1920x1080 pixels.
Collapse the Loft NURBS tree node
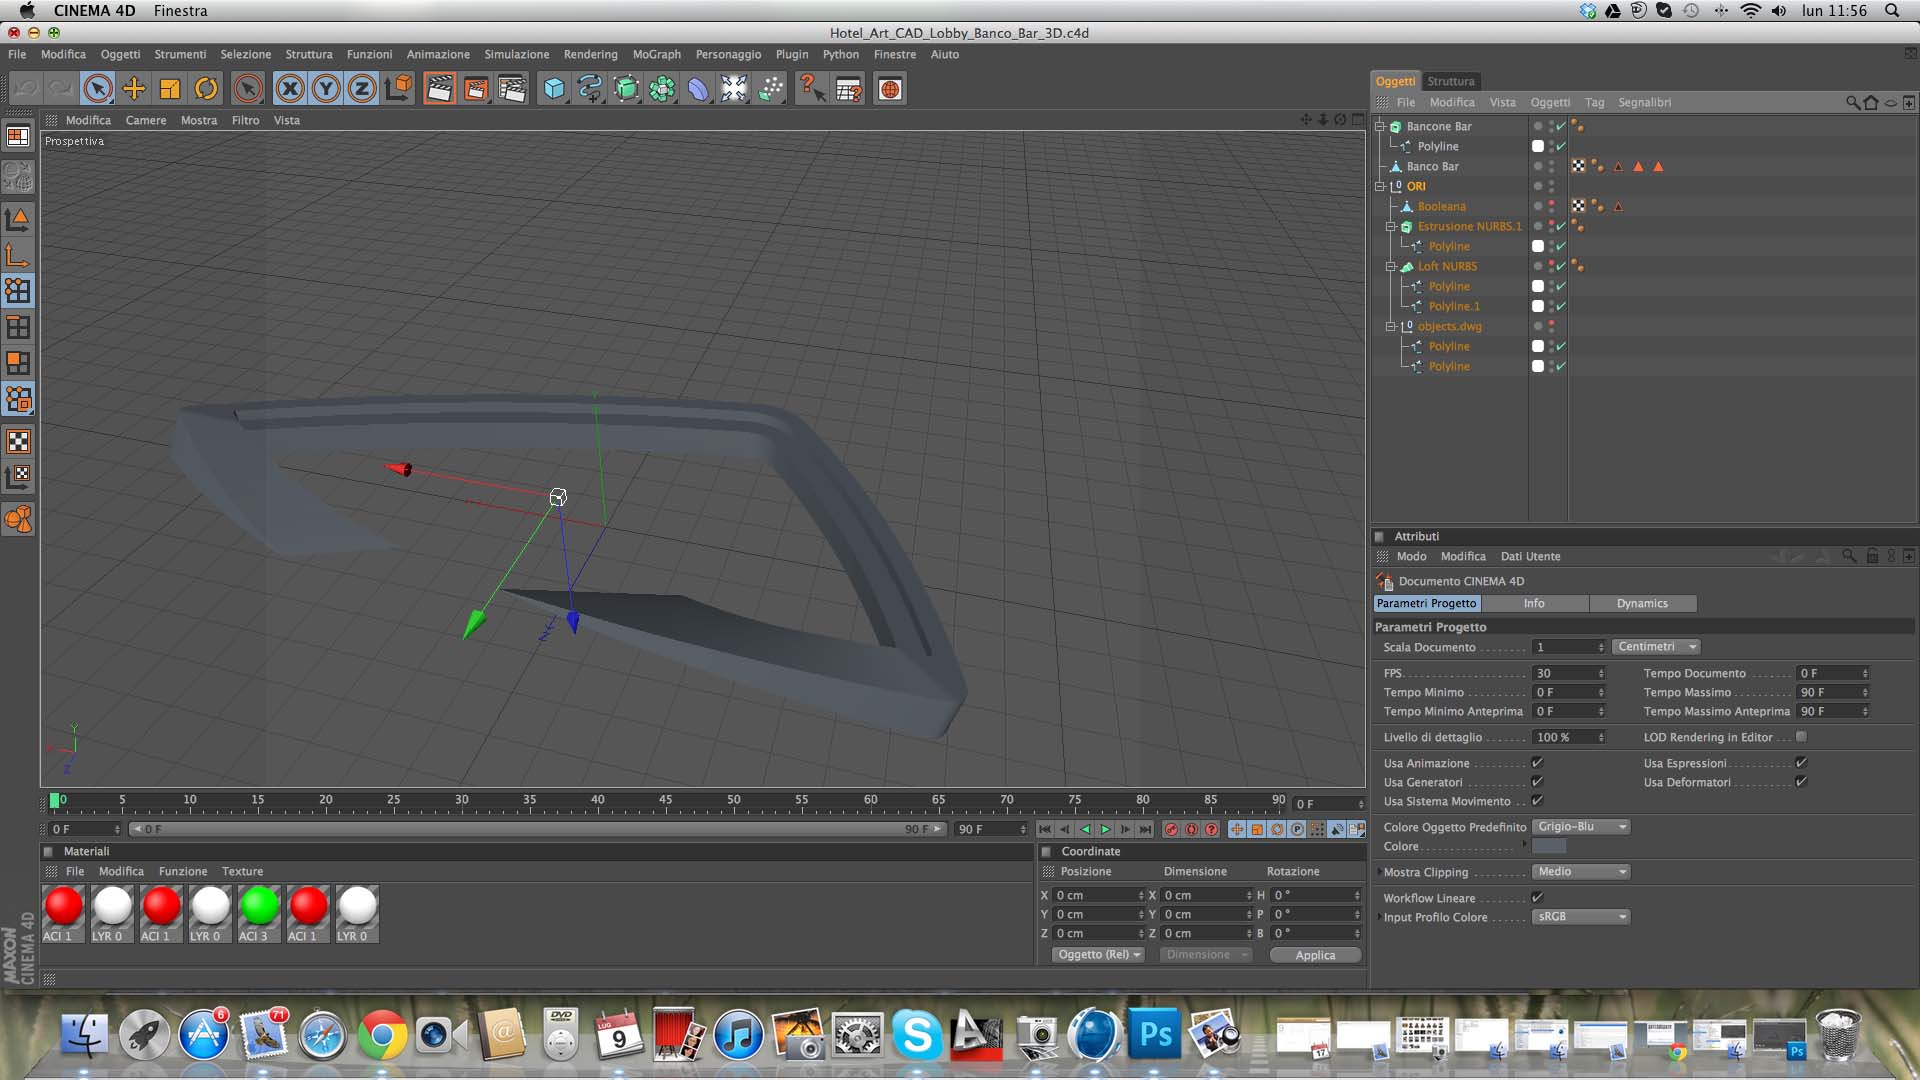(1390, 267)
